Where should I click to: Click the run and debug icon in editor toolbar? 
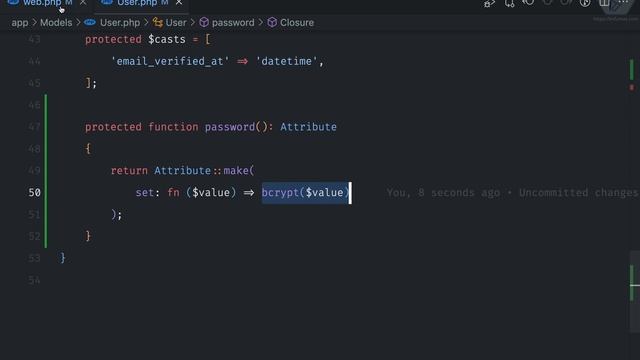point(489,4)
